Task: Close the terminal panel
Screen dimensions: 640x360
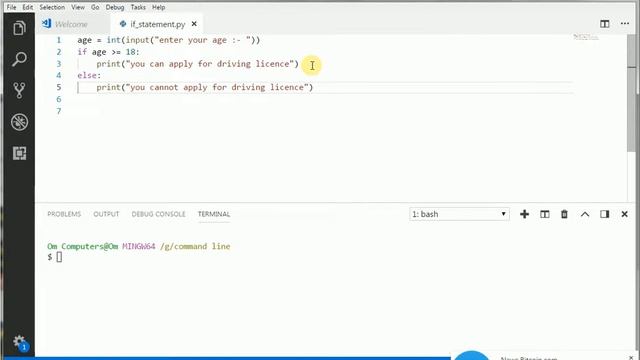Action: (624, 214)
